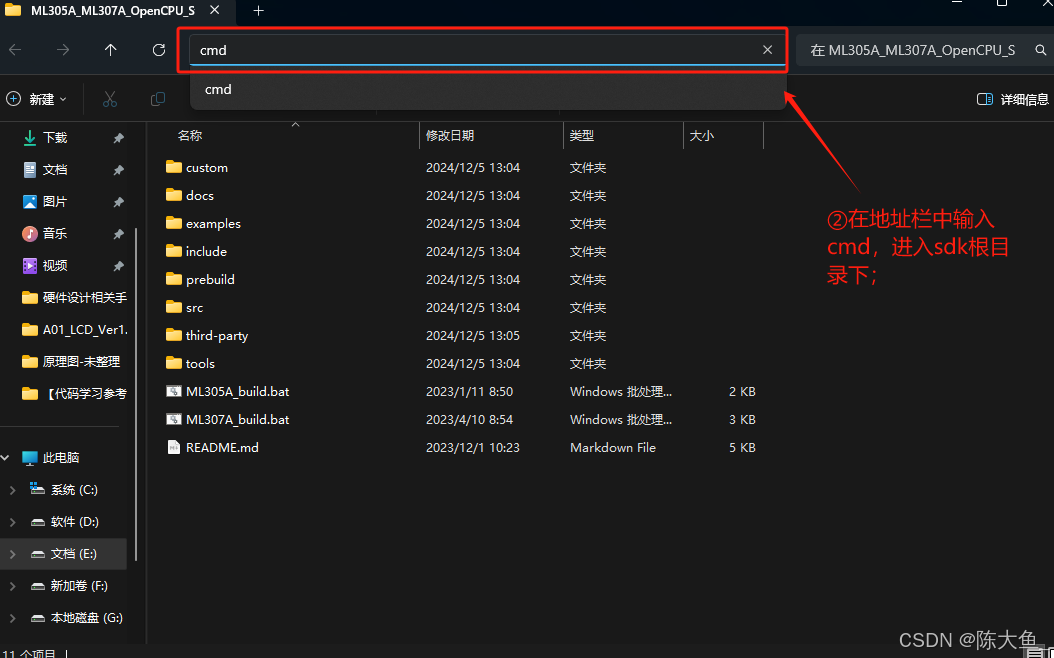Select the Cut (scissors) toolbar icon
1054x658 pixels.
click(110, 98)
